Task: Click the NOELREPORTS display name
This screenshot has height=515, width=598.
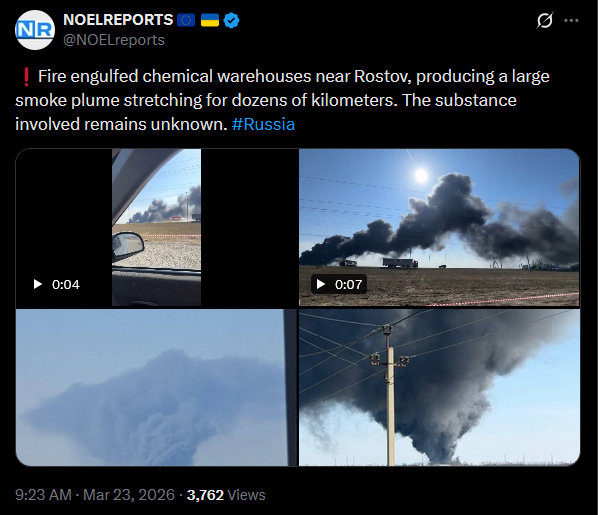Action: (118, 20)
